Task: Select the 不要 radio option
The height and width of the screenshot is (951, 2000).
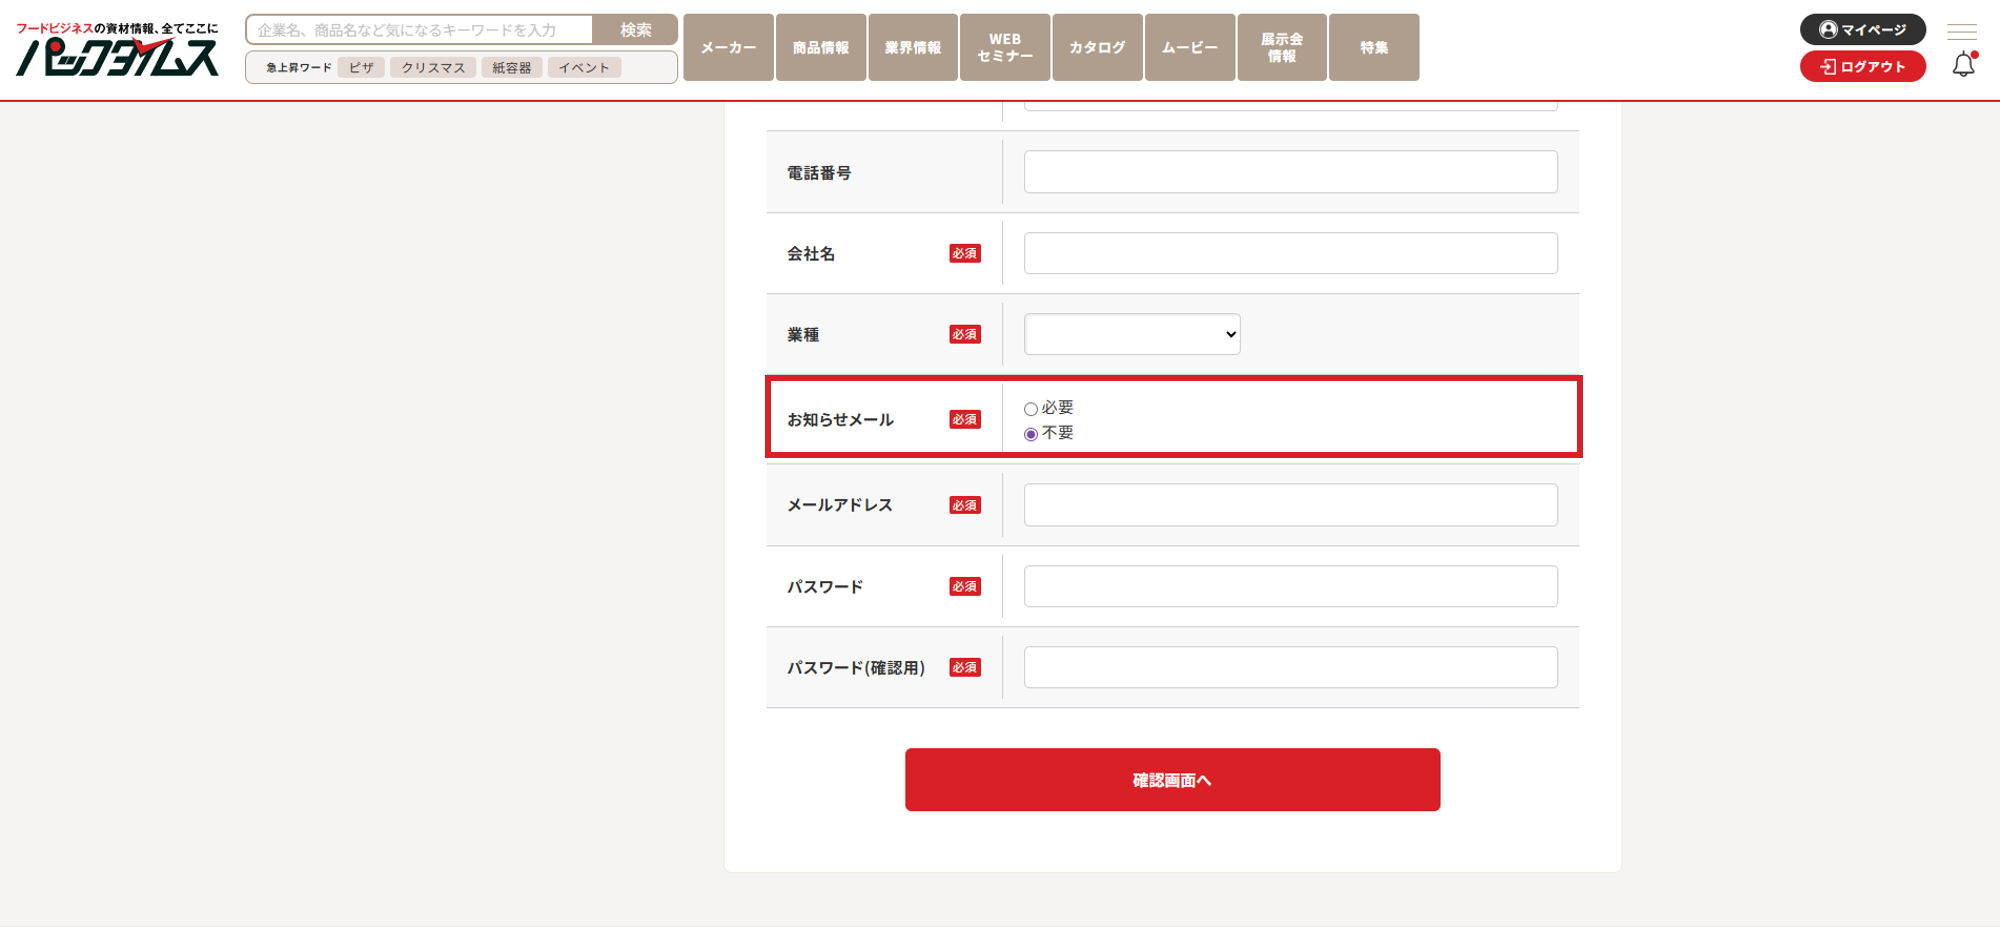Action: 1031,434
